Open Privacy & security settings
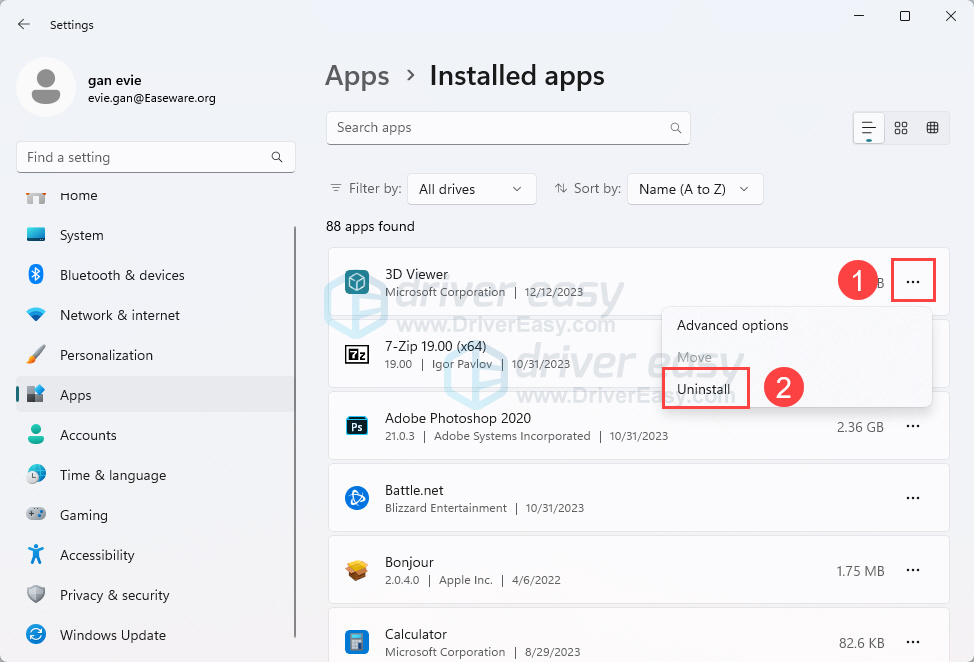The width and height of the screenshot is (974, 662). (x=114, y=595)
